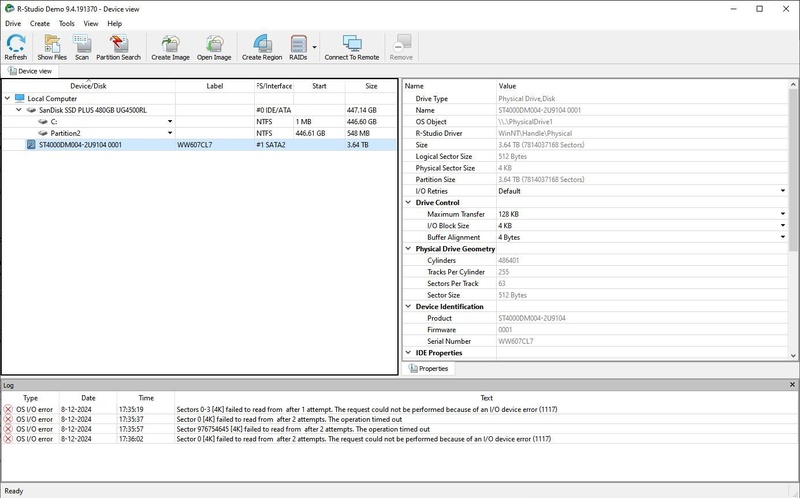Switch to the Device view tab
800x498 pixels.
tap(30, 71)
